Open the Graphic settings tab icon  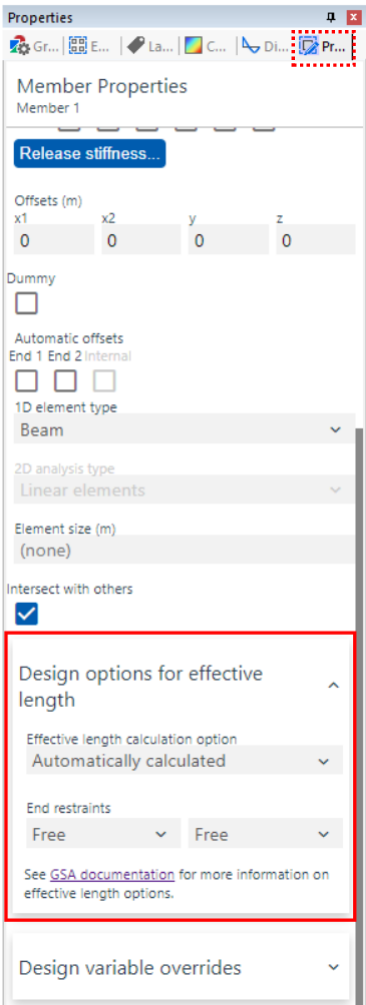[19, 46]
